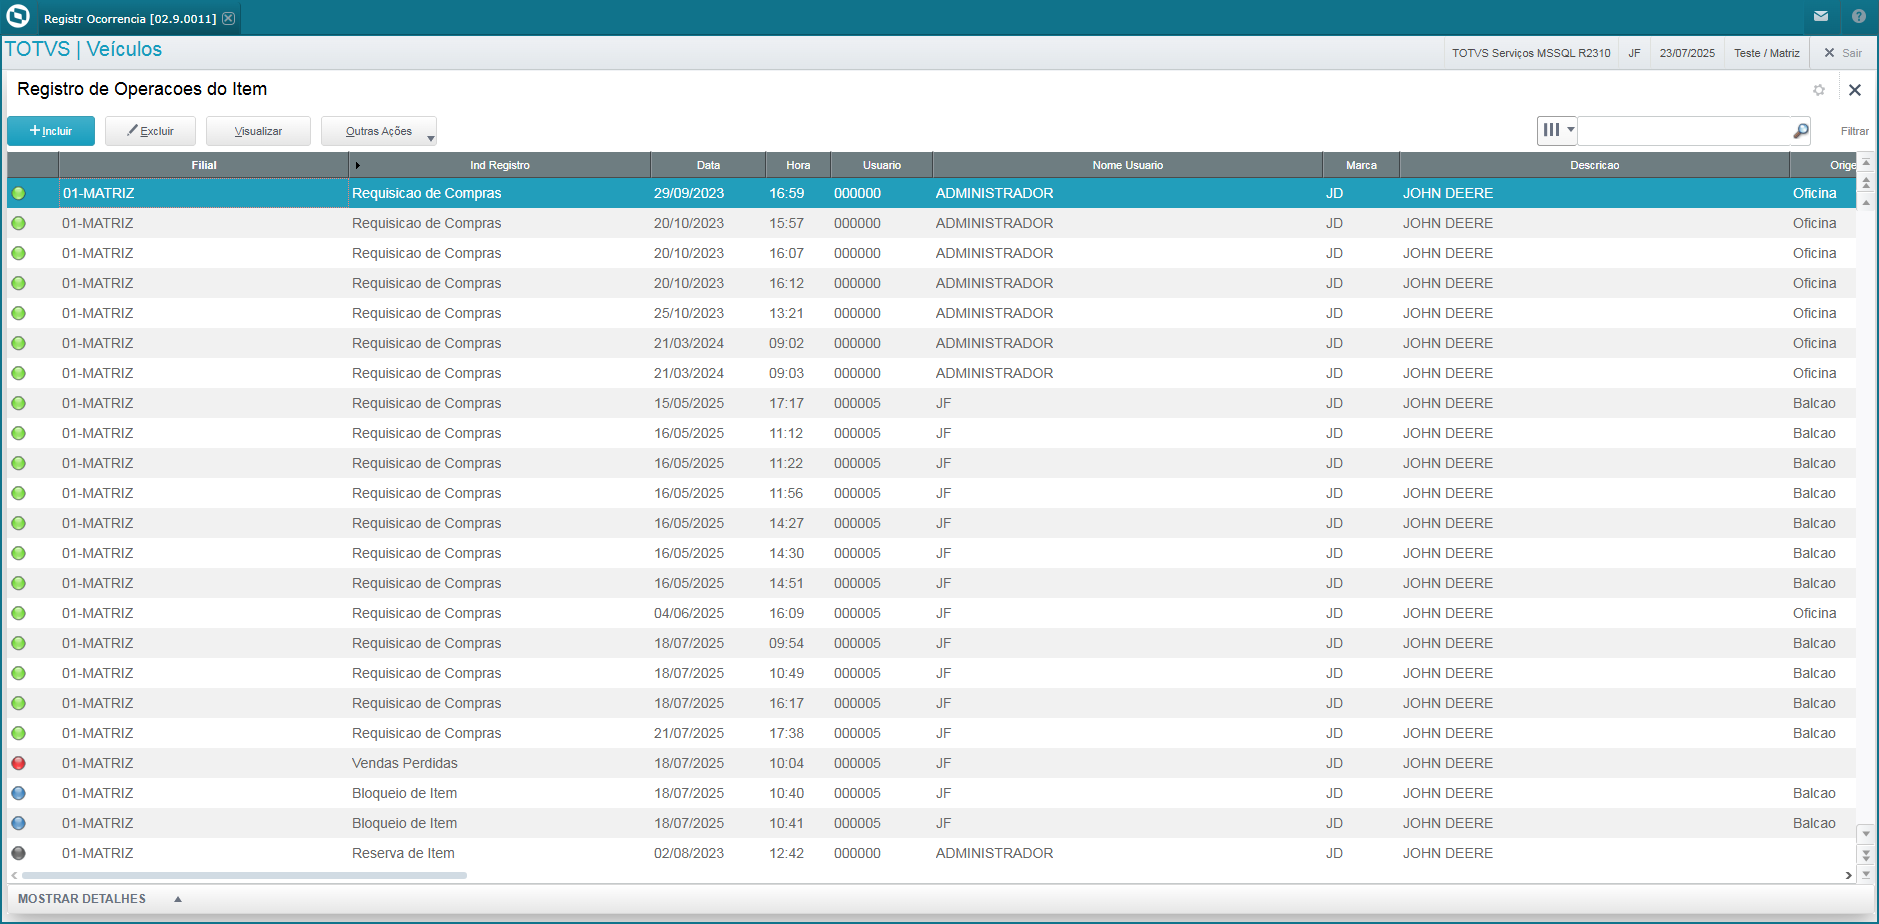
Task: Close the Registro de Operacoes do Item panel
Action: point(1855,90)
